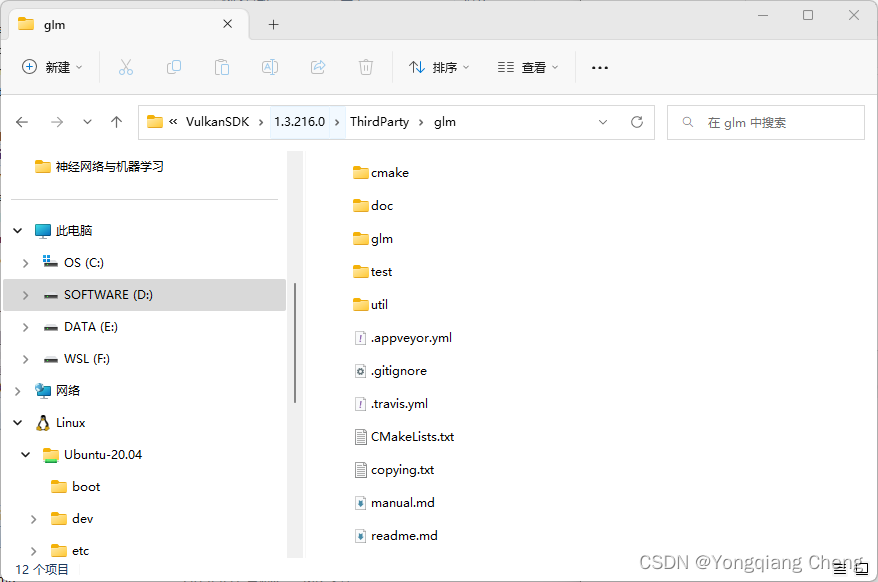Expand the etc folder node
Image resolution: width=878 pixels, height=582 pixels.
(x=34, y=551)
